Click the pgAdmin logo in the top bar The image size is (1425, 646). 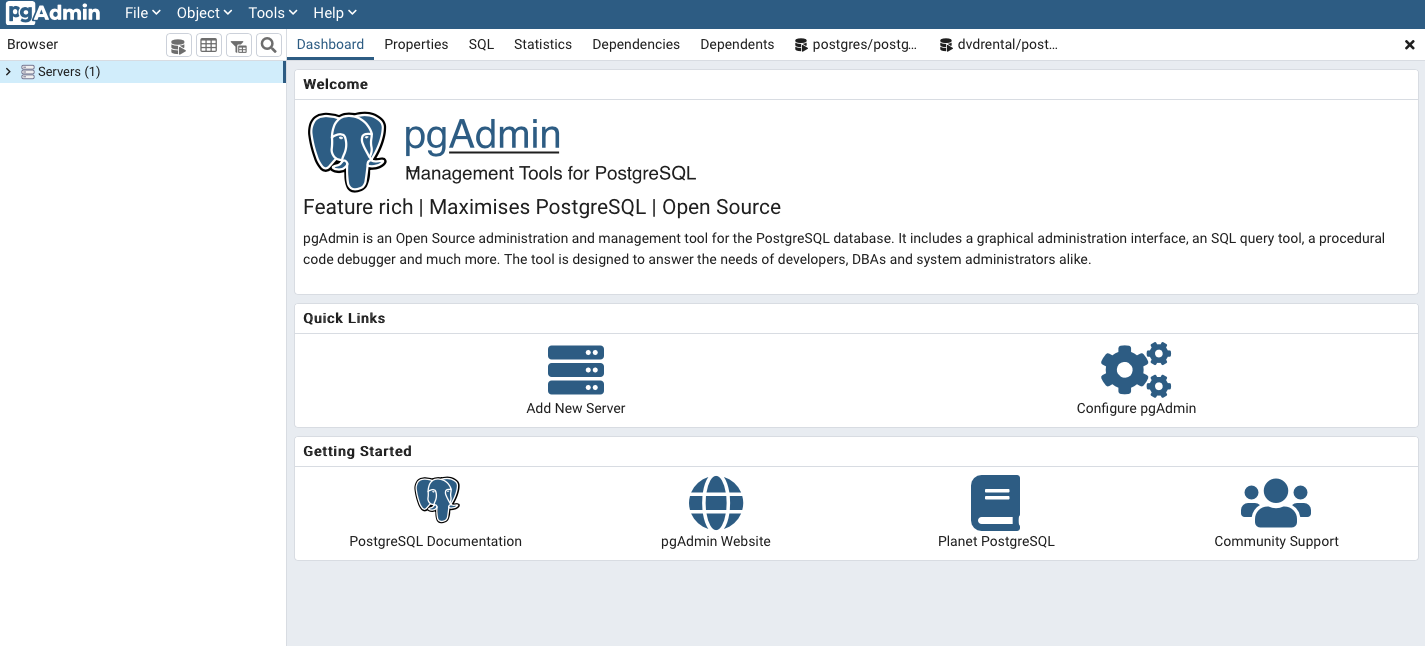tap(53, 13)
